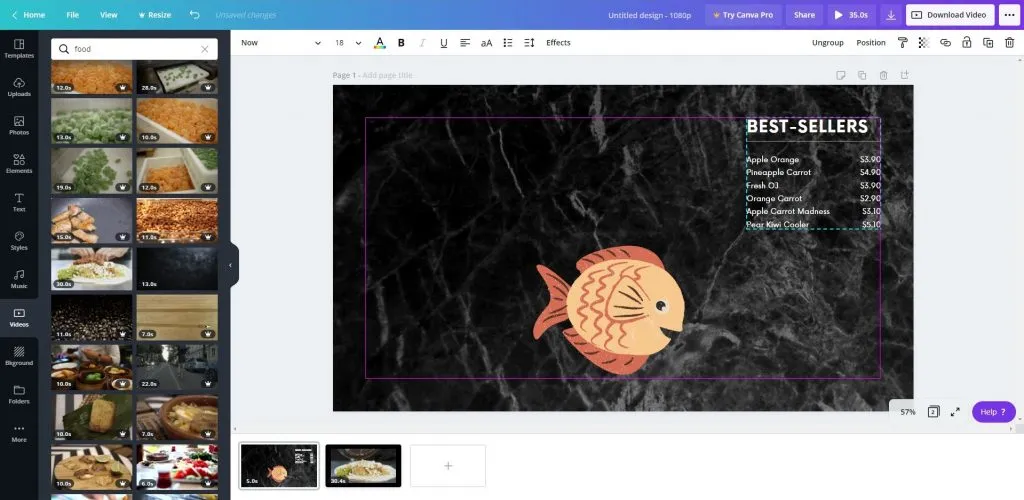Toggle underline formatting
Image resolution: width=1024 pixels, height=500 pixels.
(443, 42)
